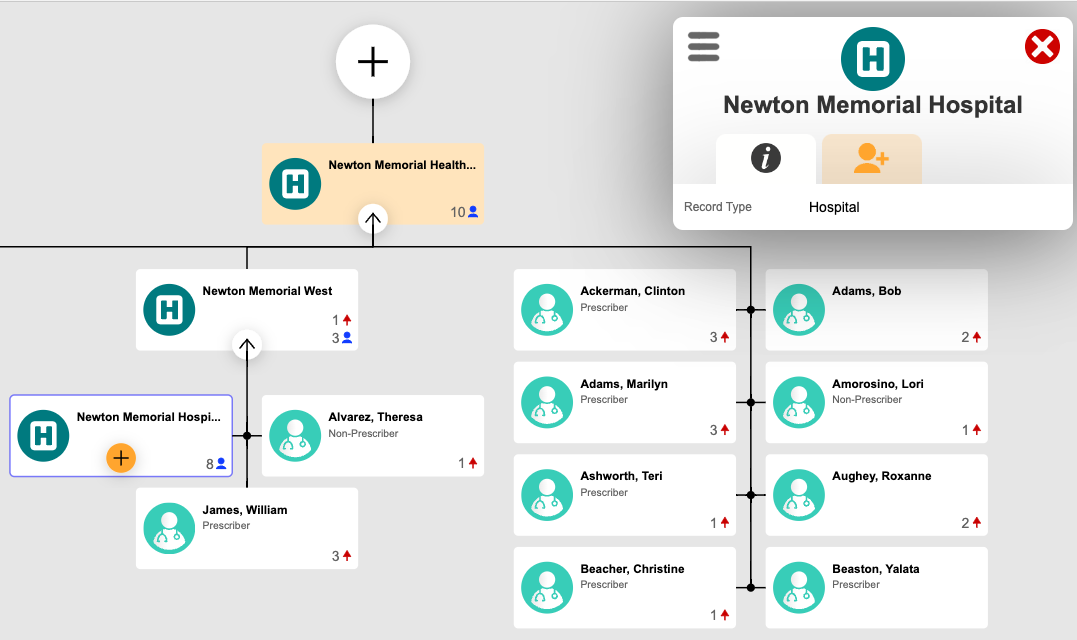Viewport: 1077px width, 640px height.
Task: Switch to the info tab
Action: 766,158
